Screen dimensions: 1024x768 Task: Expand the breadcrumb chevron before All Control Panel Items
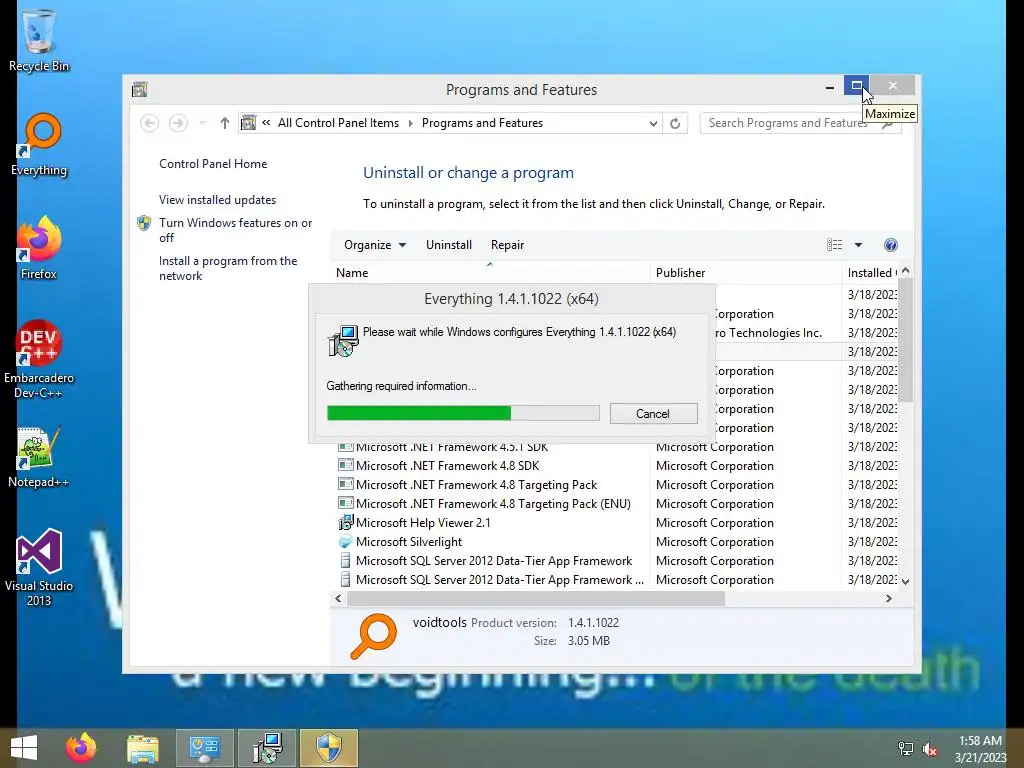266,123
